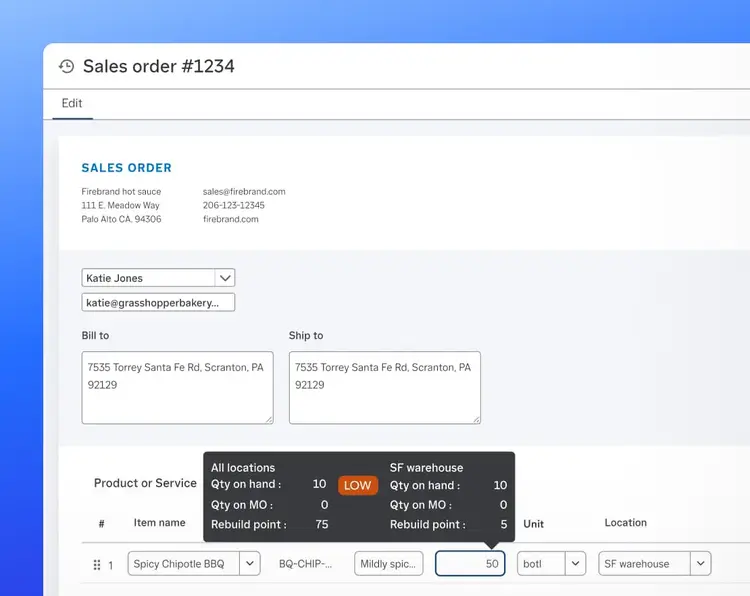
Task: Click the Sales order #1234 title
Action: click(x=159, y=66)
